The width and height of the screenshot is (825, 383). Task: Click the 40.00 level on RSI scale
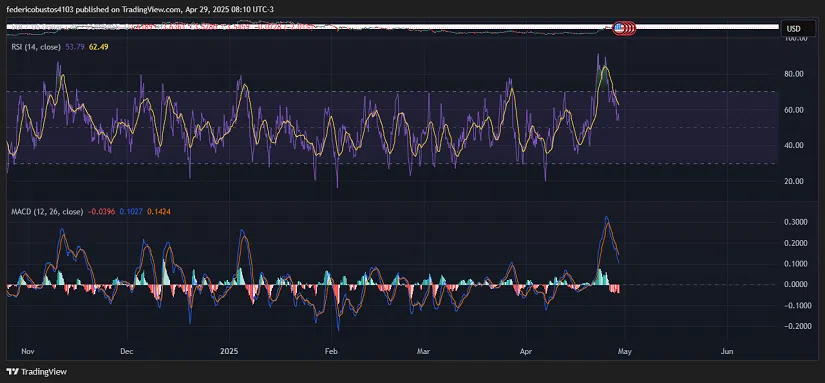point(794,146)
